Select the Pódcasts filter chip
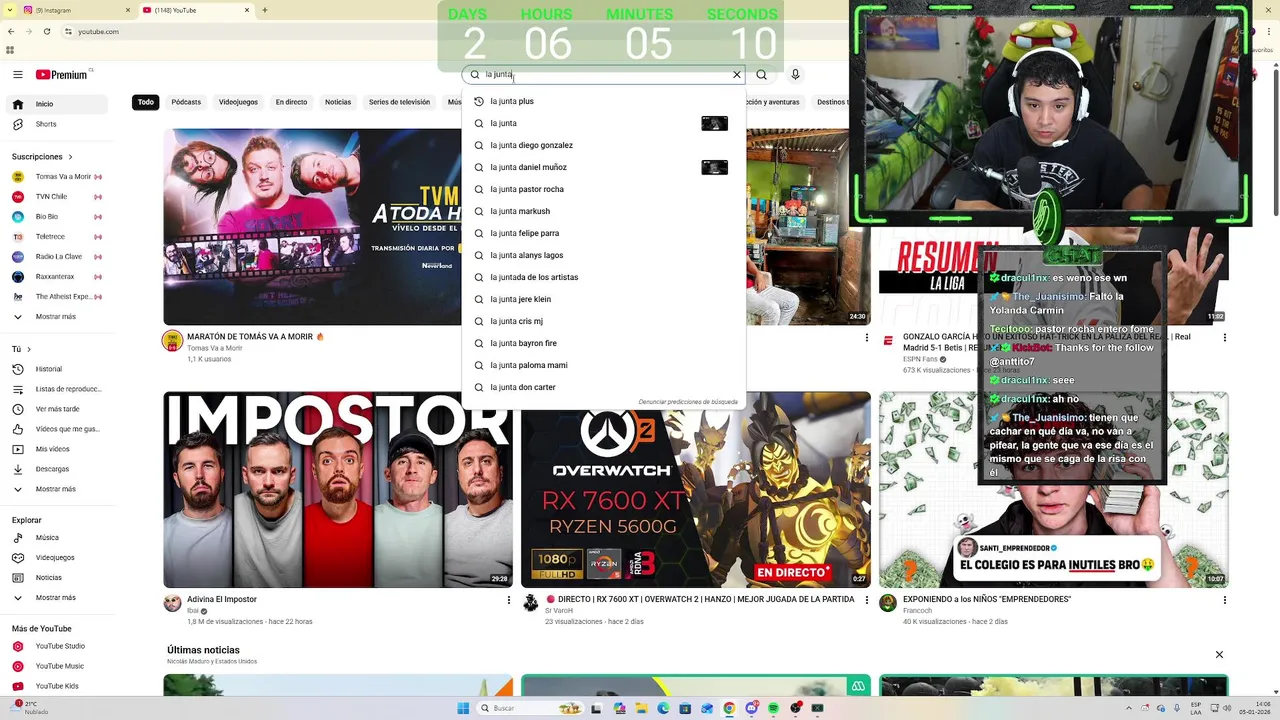The width and height of the screenshot is (1280, 720). click(186, 102)
